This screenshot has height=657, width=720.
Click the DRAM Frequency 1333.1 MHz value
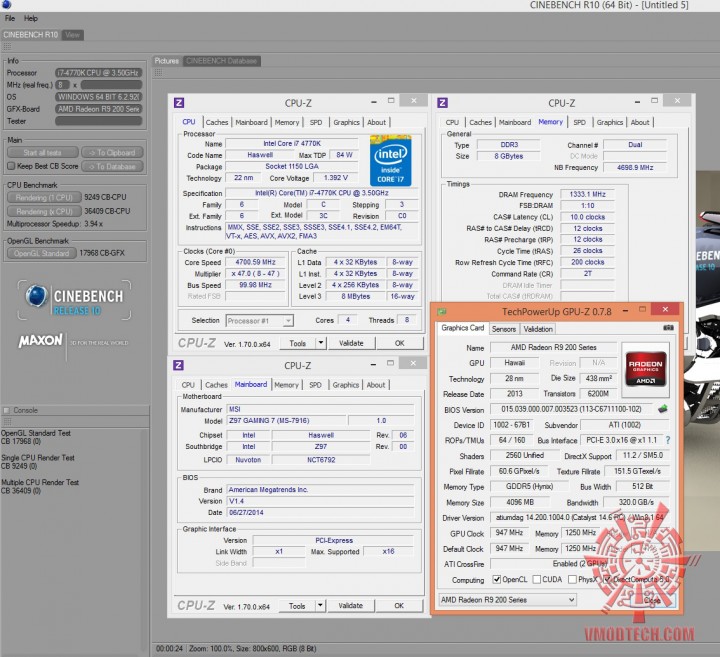587,194
